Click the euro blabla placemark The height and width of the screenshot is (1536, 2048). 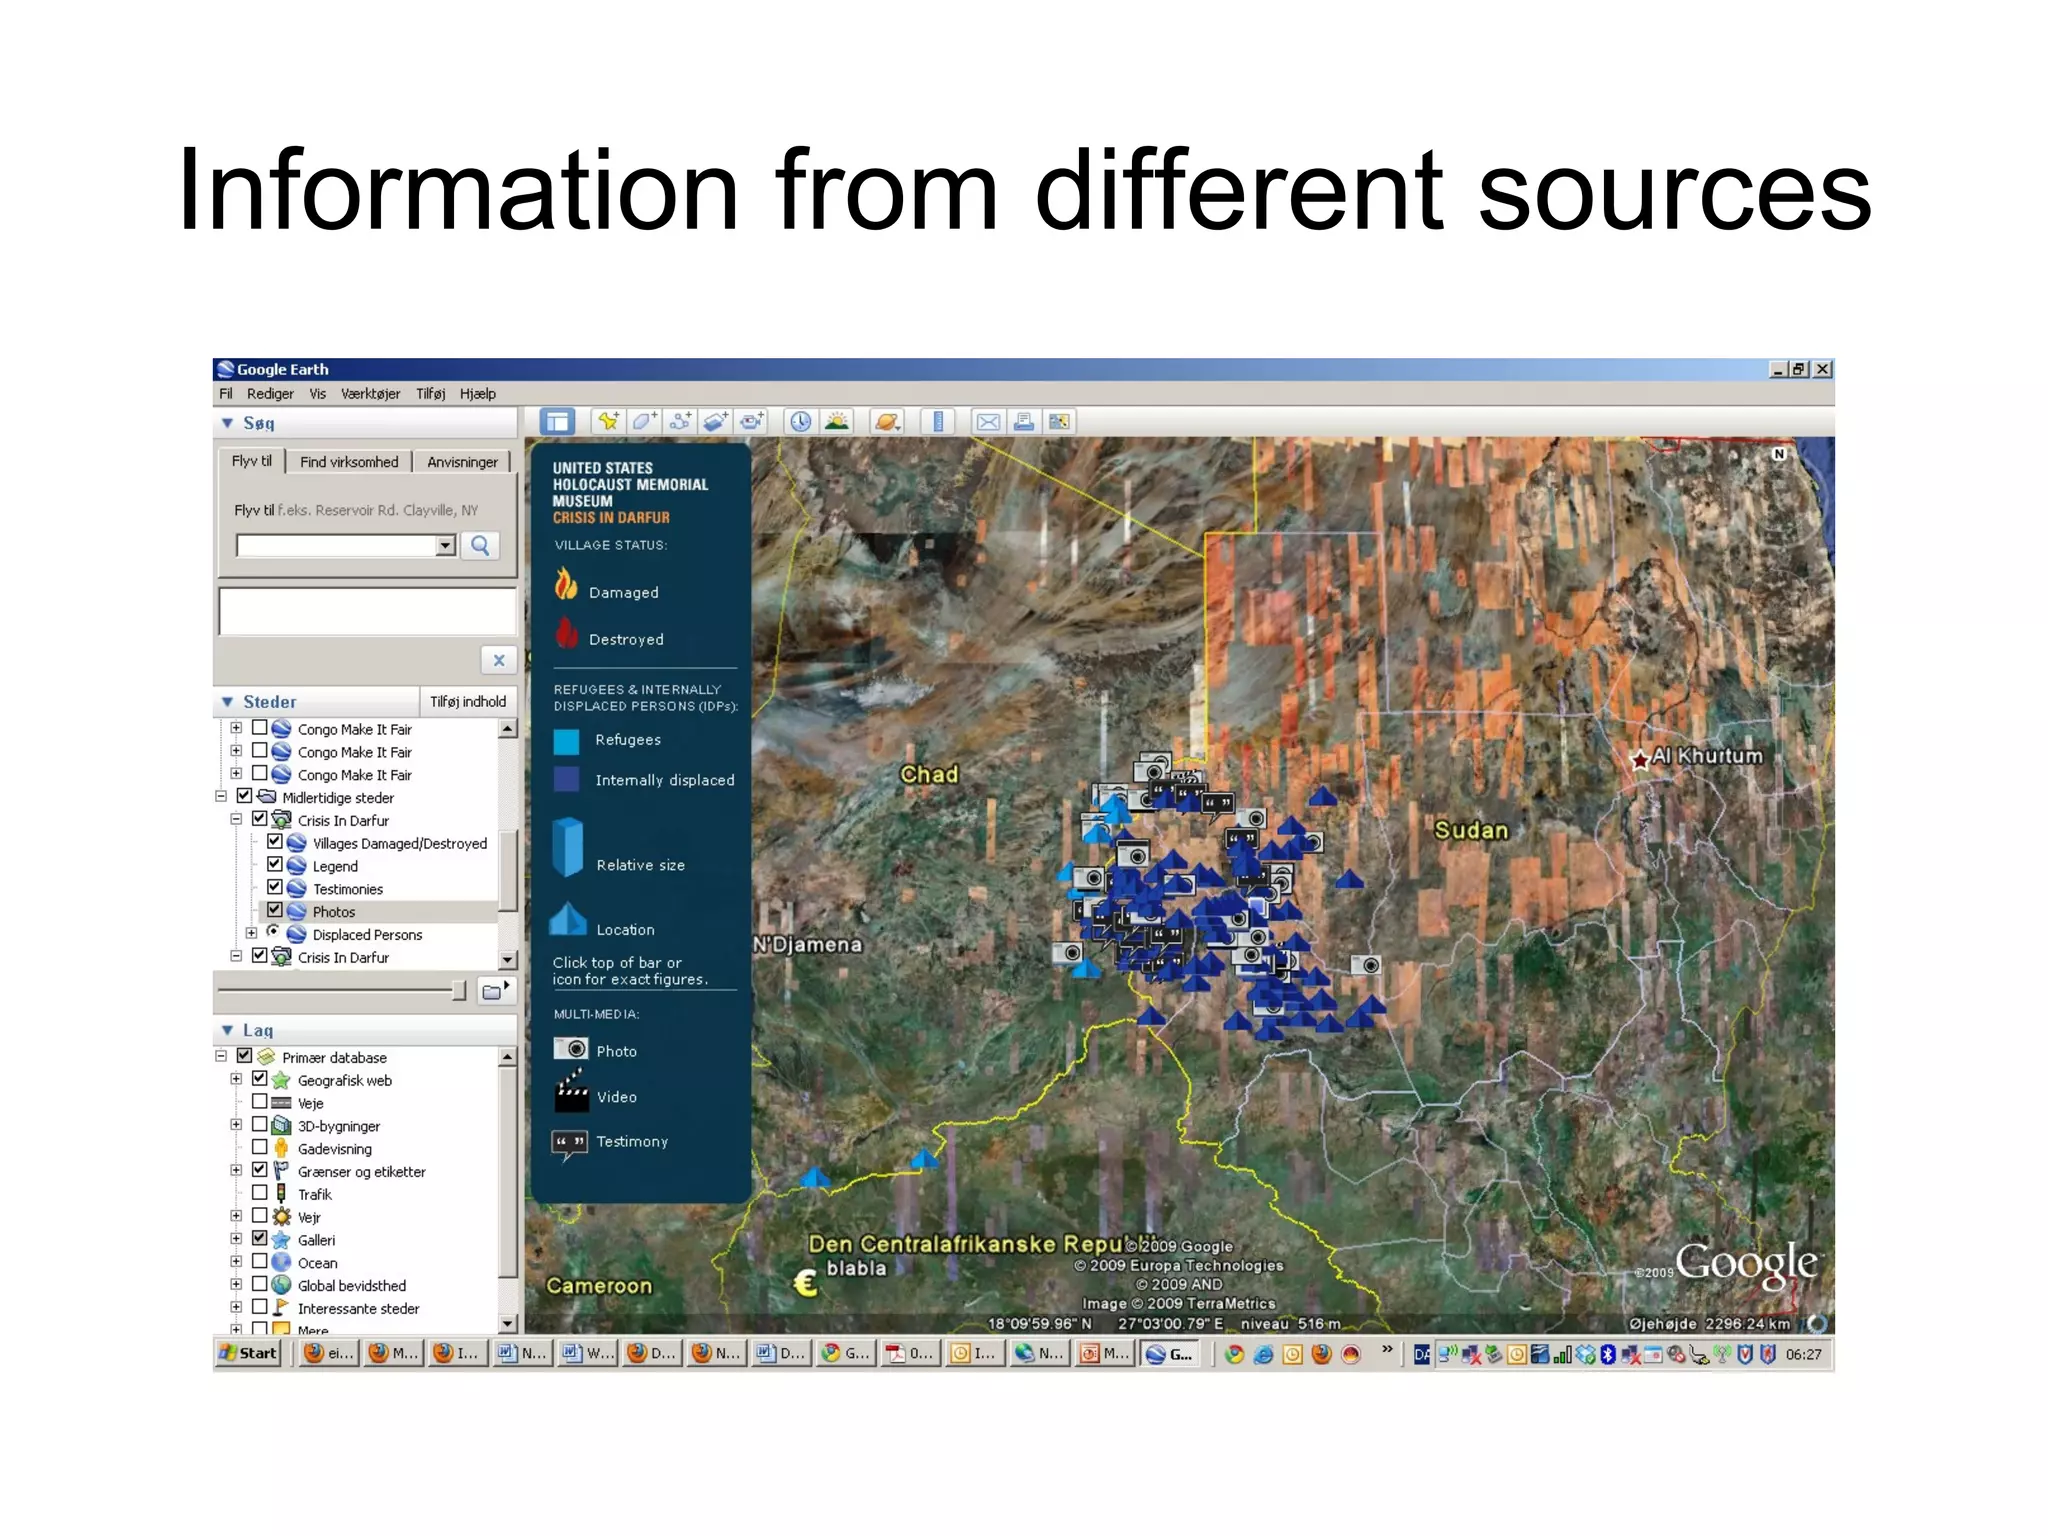(805, 1283)
